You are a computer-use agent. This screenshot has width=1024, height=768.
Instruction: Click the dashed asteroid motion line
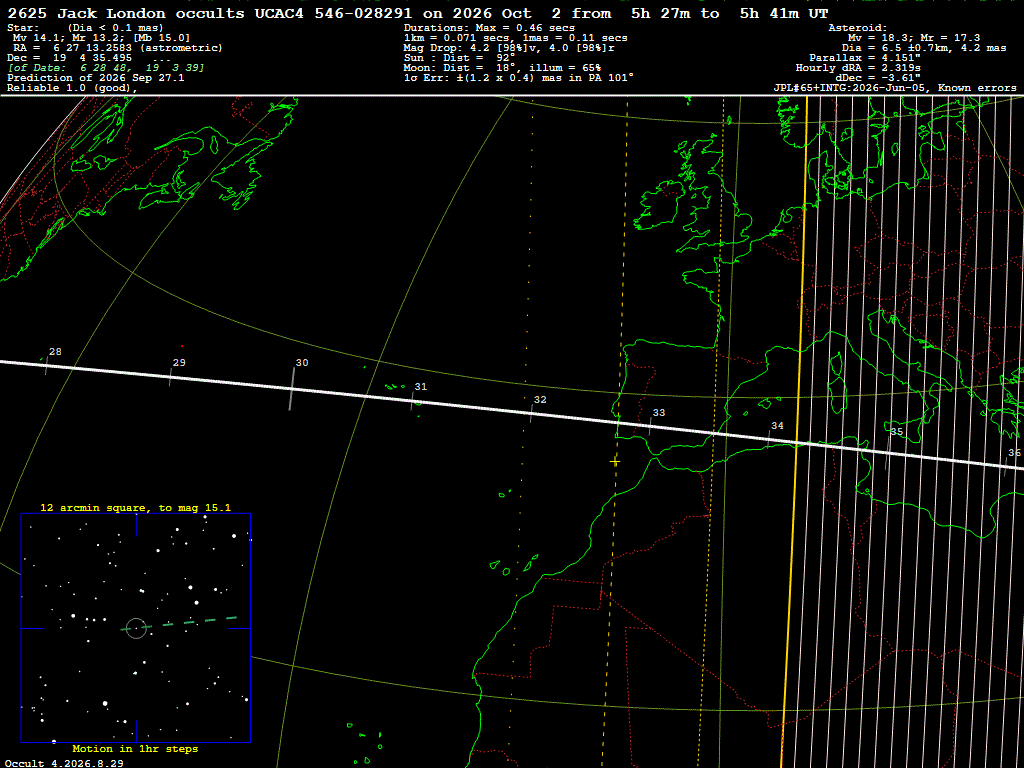tap(180, 623)
